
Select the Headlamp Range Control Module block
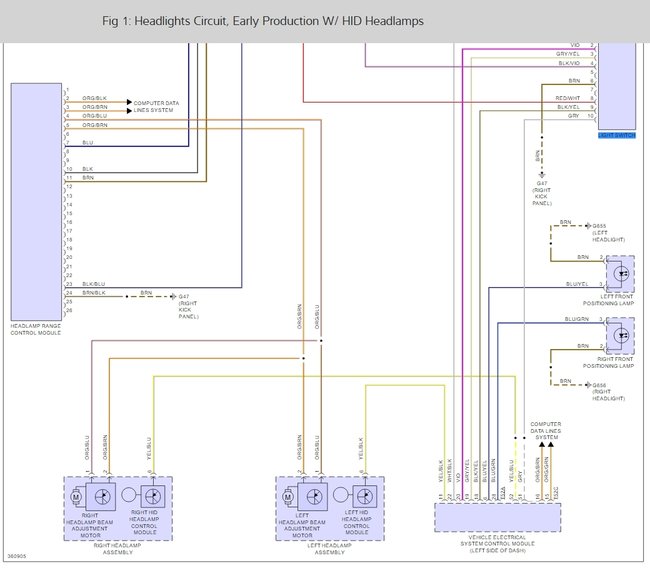point(36,202)
